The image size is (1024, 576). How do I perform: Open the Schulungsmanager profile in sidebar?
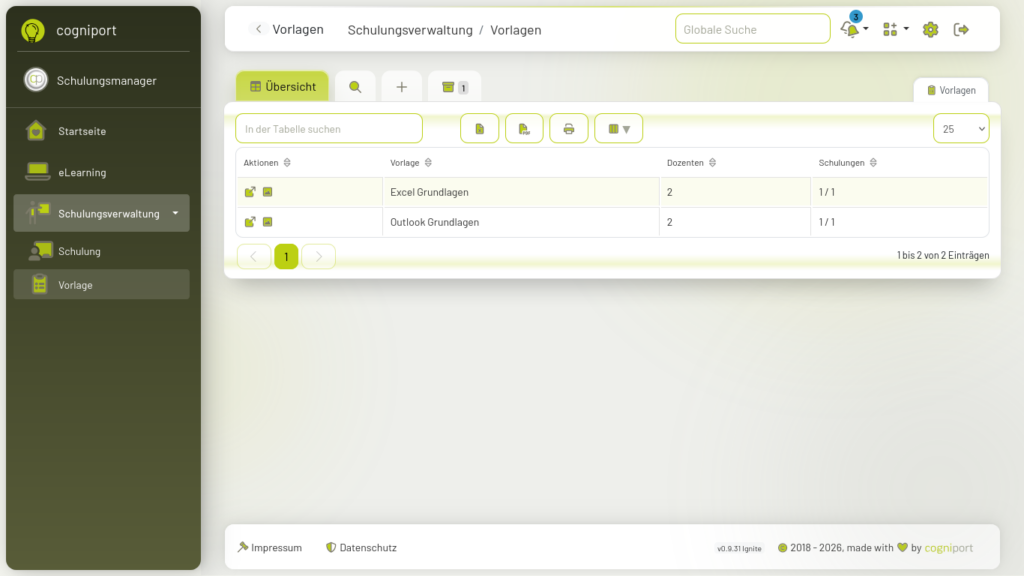tap(101, 80)
